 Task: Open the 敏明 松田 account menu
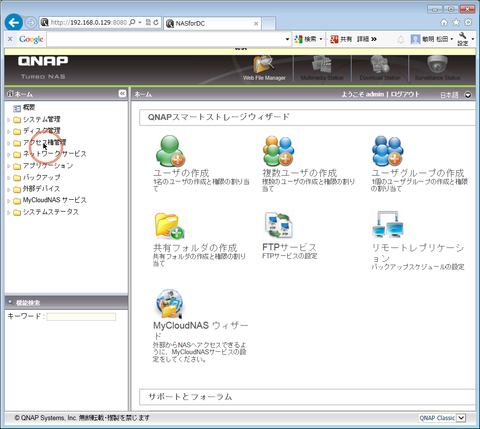[432, 39]
